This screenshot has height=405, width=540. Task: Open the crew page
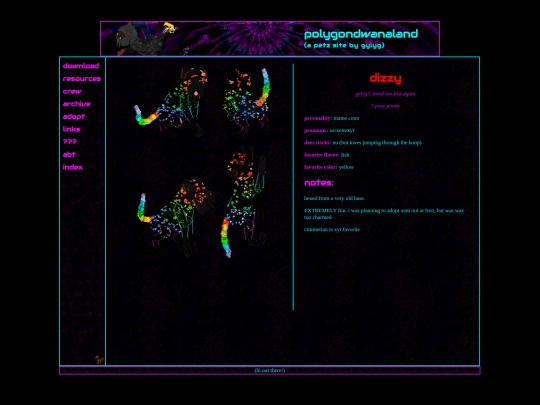pos(72,91)
